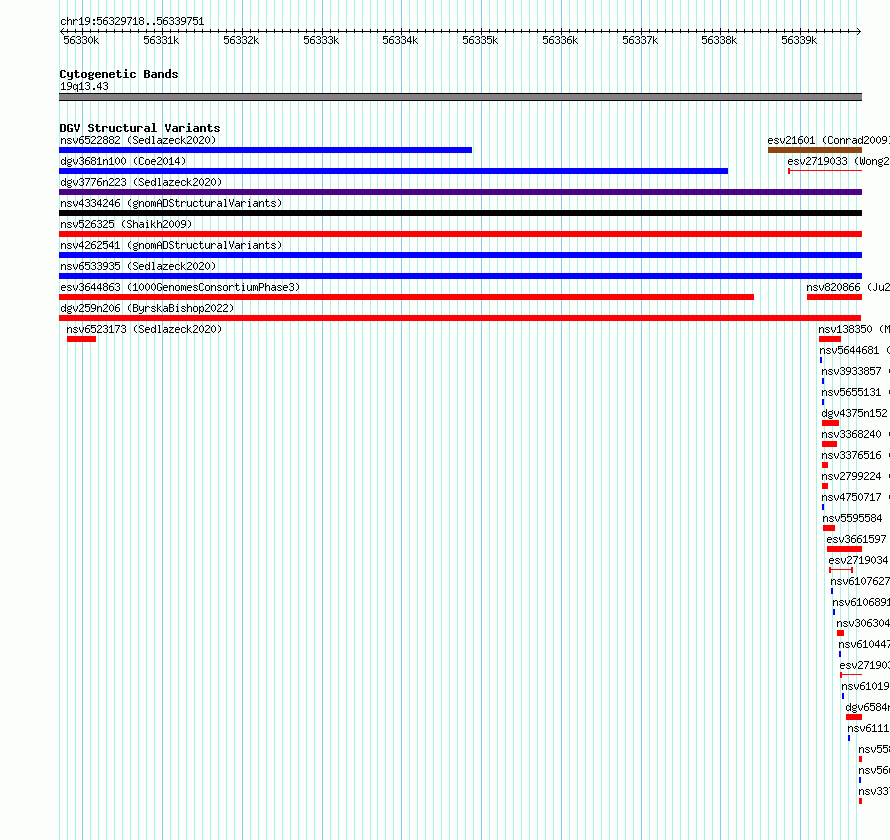Screen dimensions: 890x840
Task: Open variant nsv6523173 (Sedlazeck2020) label
Action: (144, 329)
